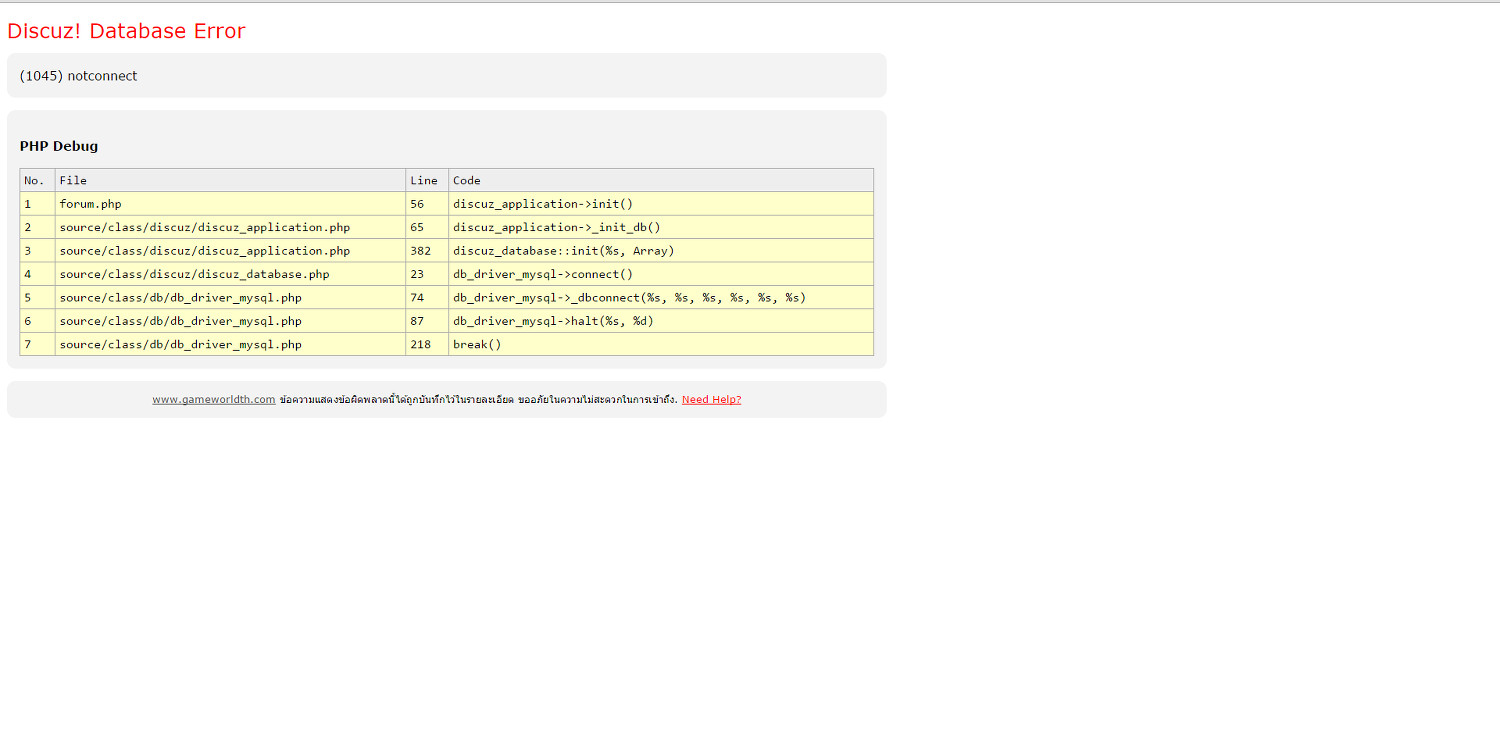Viewport: 1500px width, 752px height.
Task: Click row number 4 in No. column
Action: click(x=37, y=274)
